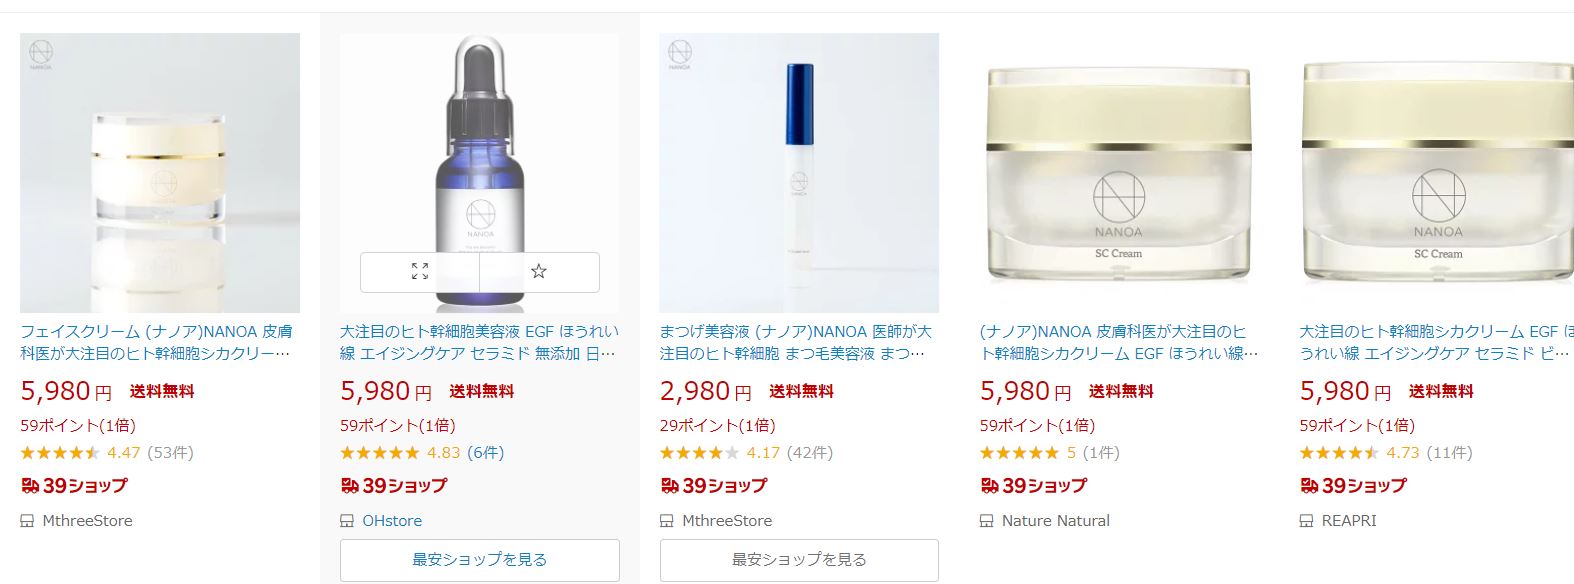Image resolution: width=1574 pixels, height=584 pixels.
Task: Click 39ショップ truck badge under first product
Action: (74, 486)
